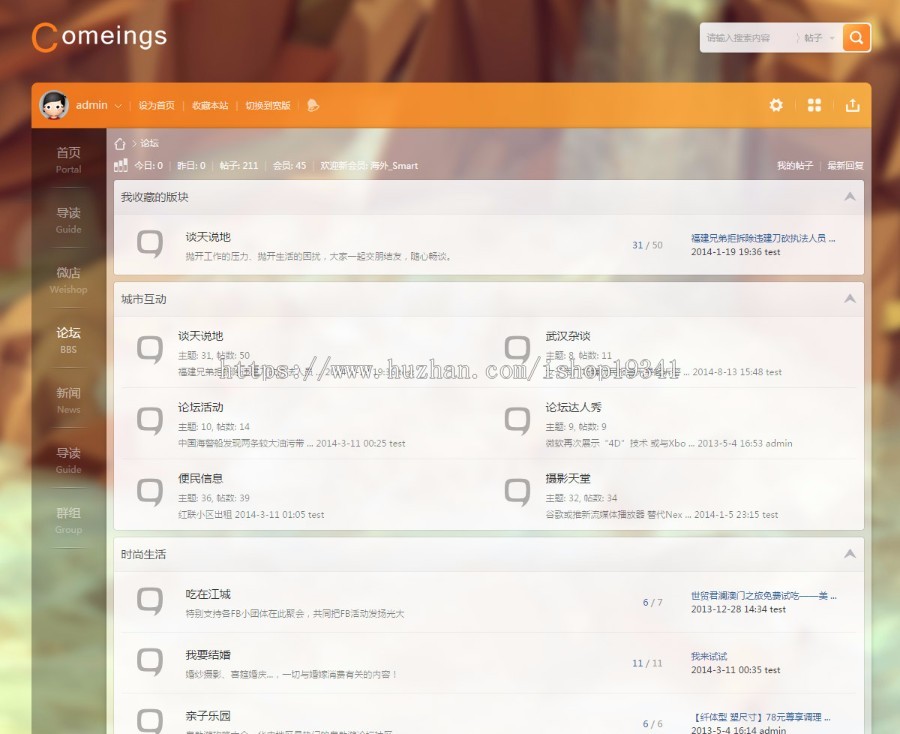This screenshot has height=734, width=900.
Task: Open 微店 Weishop in the sidebar
Action: (x=68, y=279)
